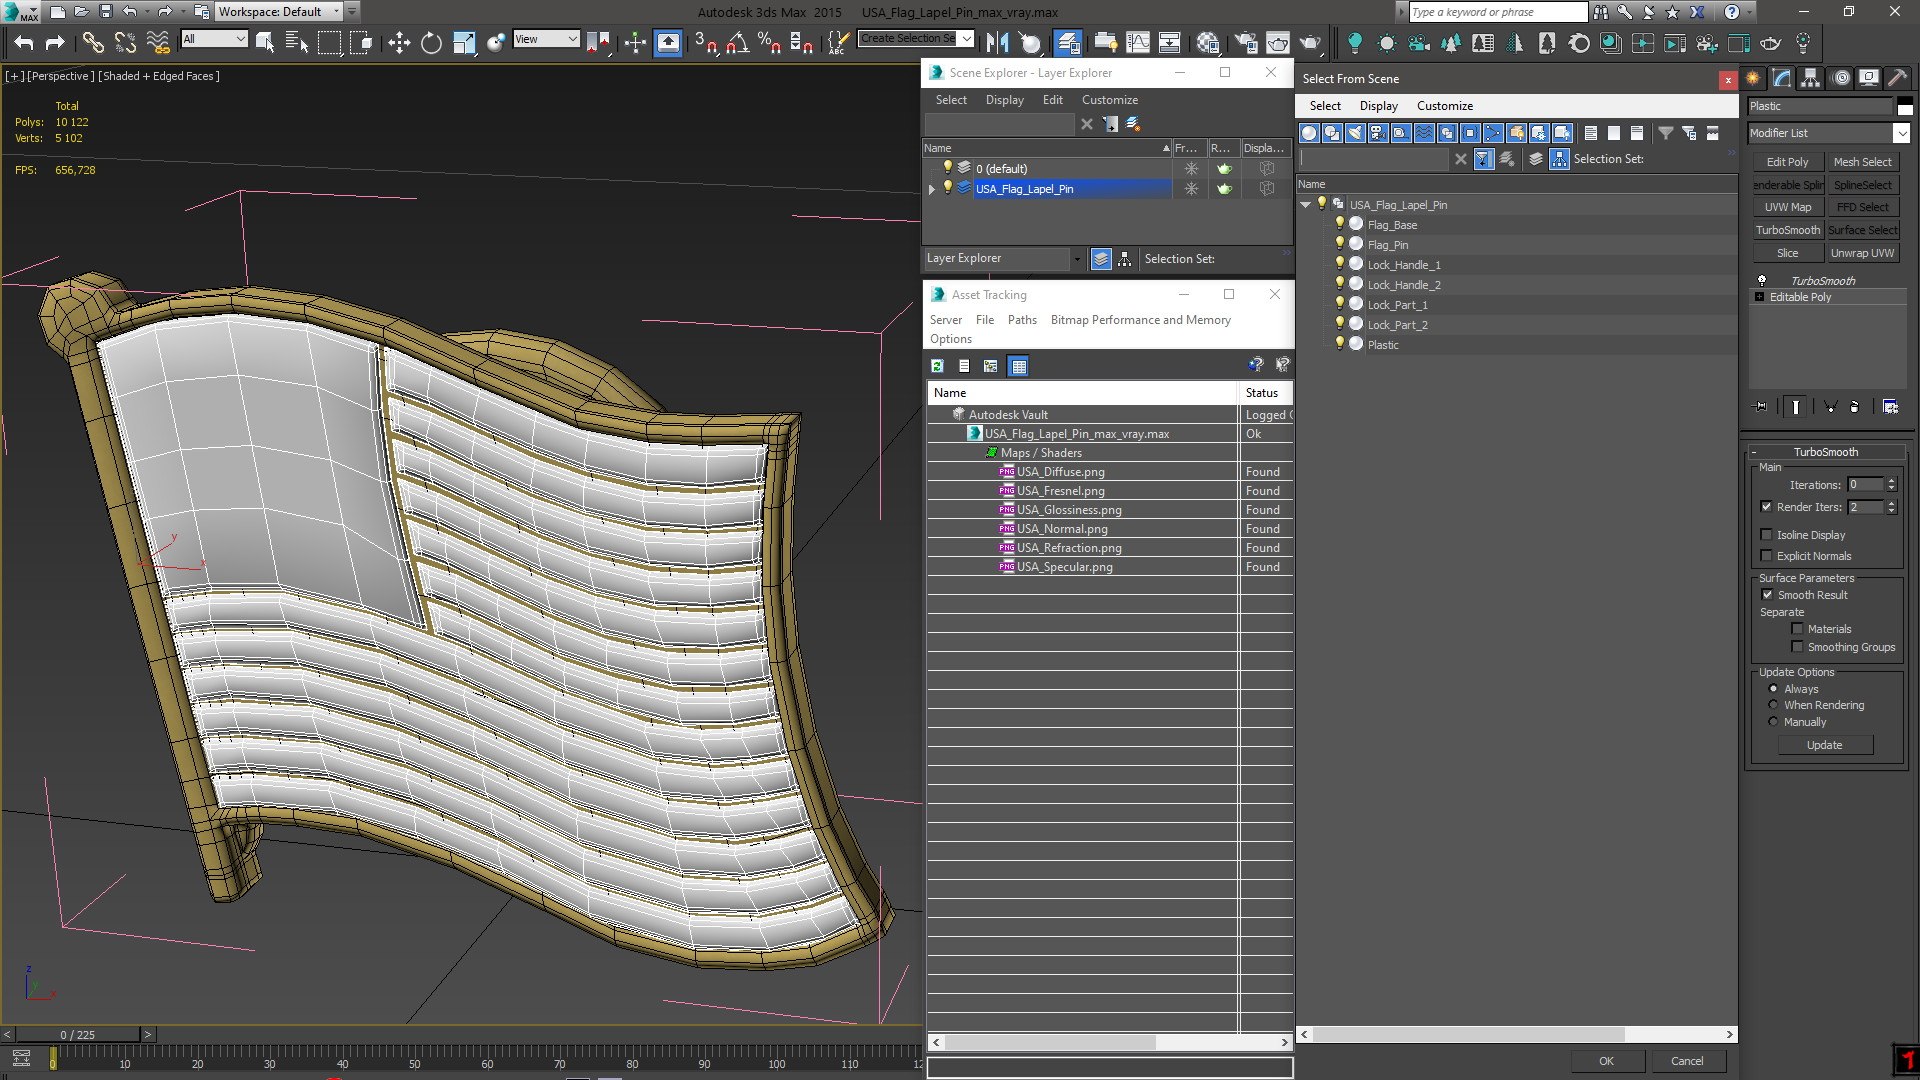Screen dimensions: 1920x1080
Task: Select the When Rendering update option
Action: [x=1773, y=705]
